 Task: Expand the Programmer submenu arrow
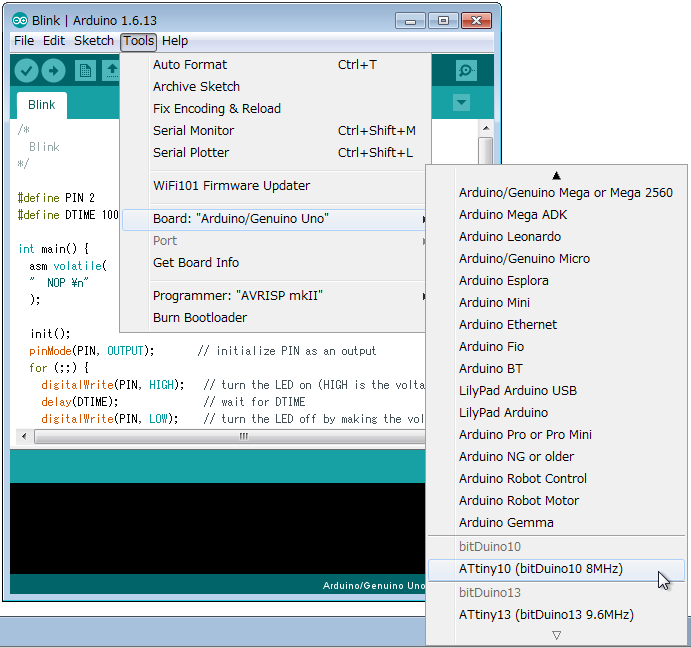[424, 296]
